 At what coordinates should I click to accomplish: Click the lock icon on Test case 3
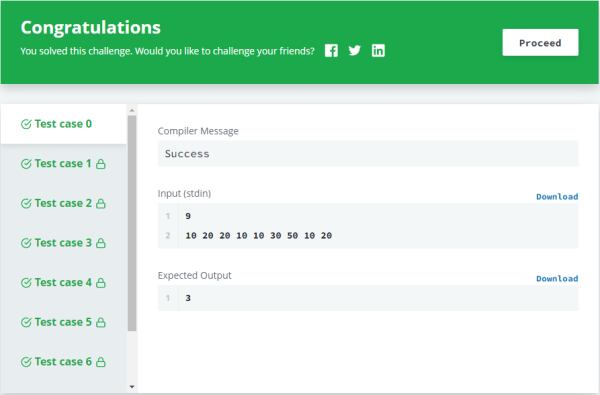coord(101,243)
